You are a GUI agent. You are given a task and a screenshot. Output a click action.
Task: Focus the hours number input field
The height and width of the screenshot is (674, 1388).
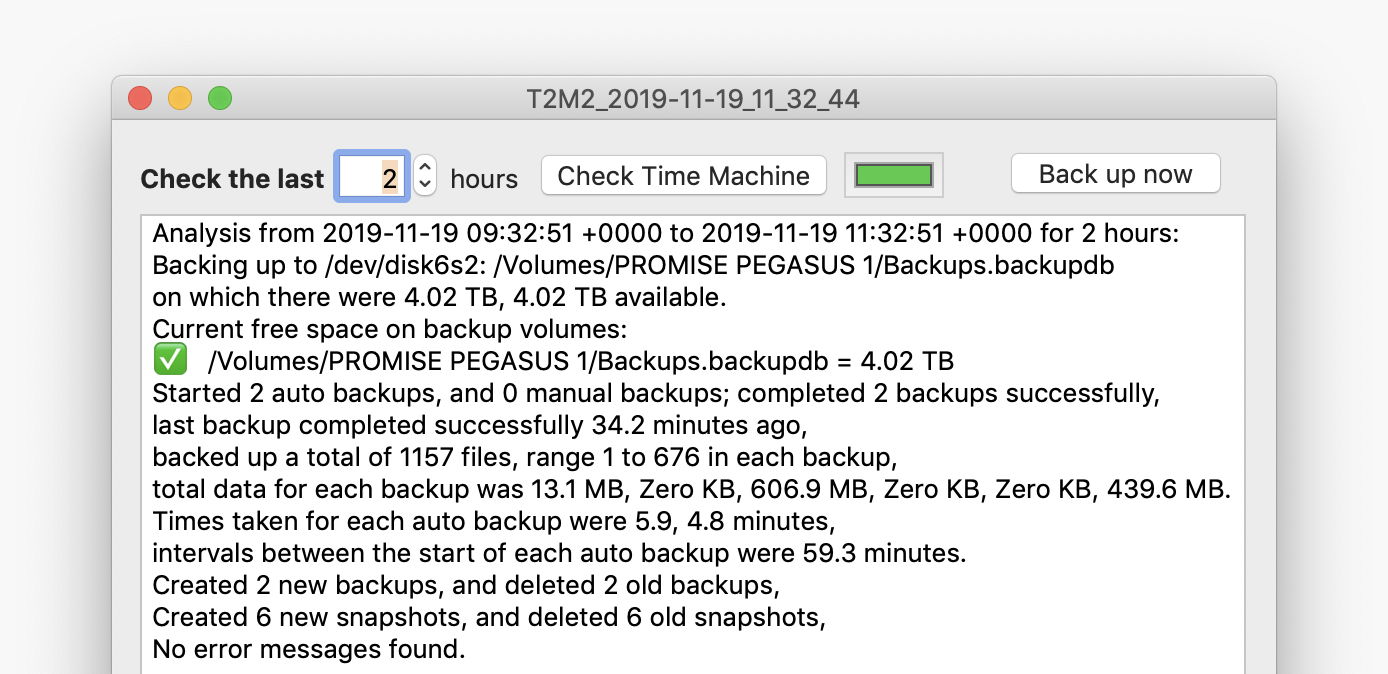(371, 177)
